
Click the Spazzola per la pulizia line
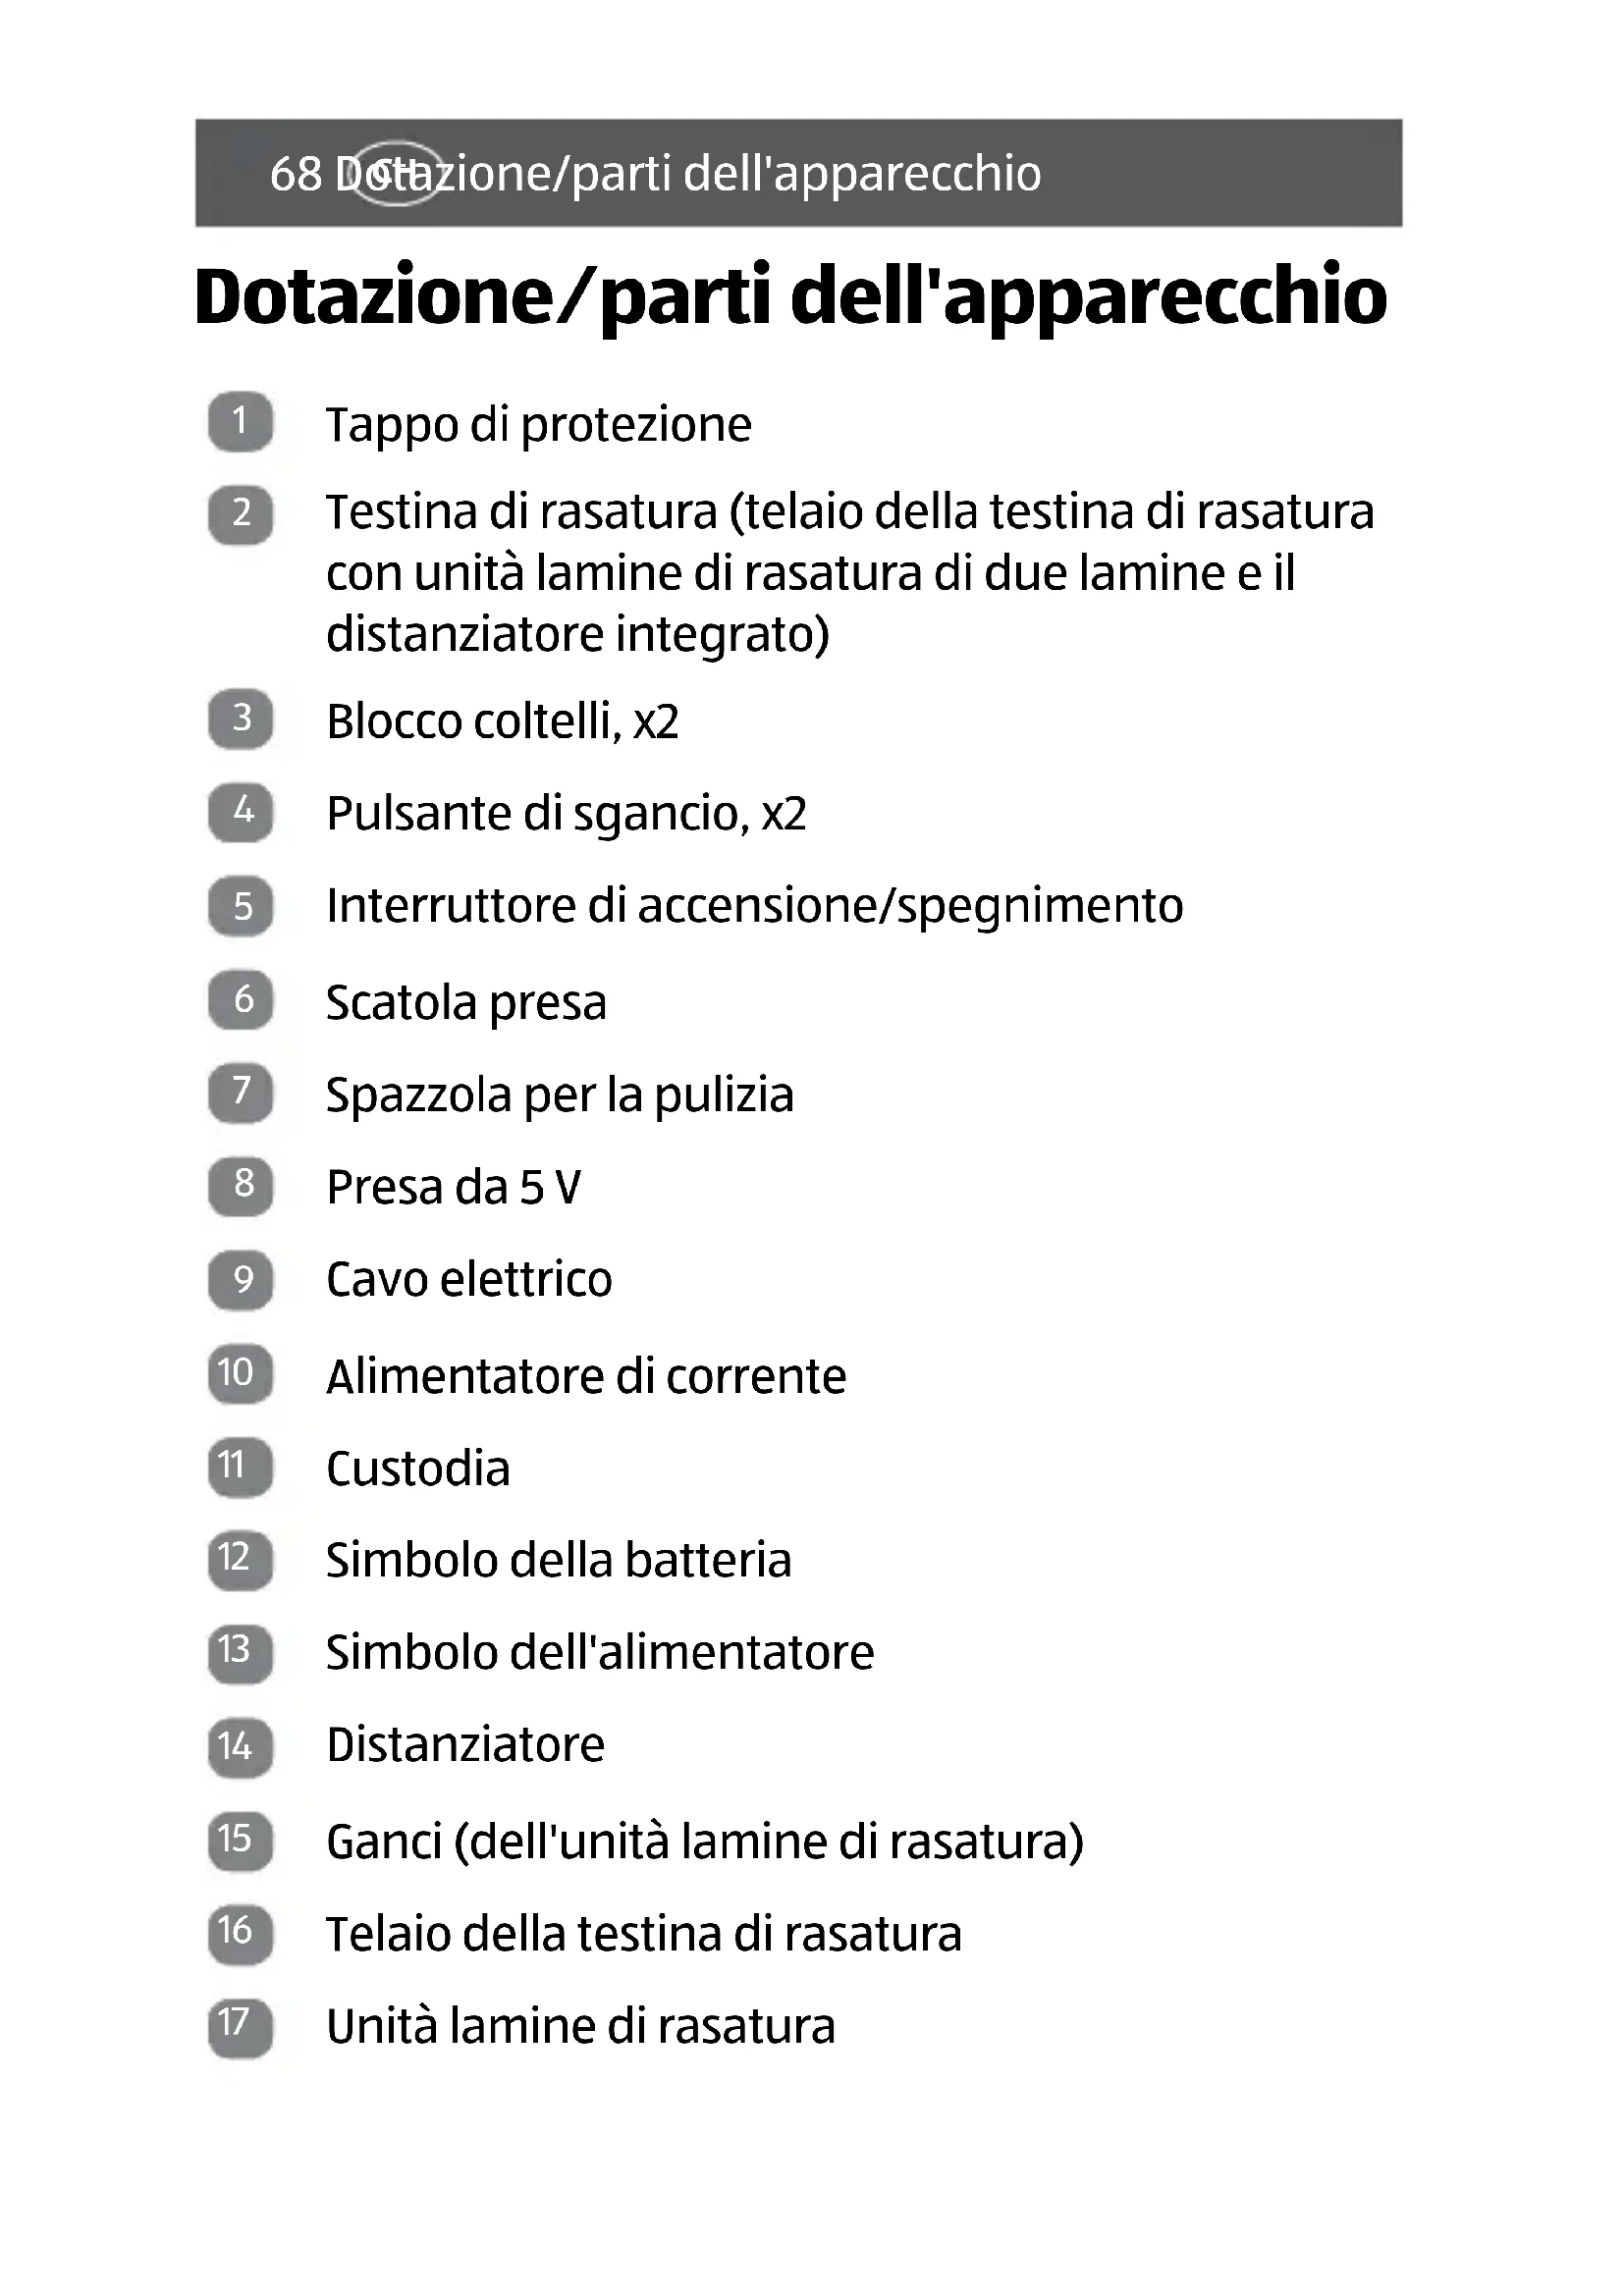(559, 1094)
